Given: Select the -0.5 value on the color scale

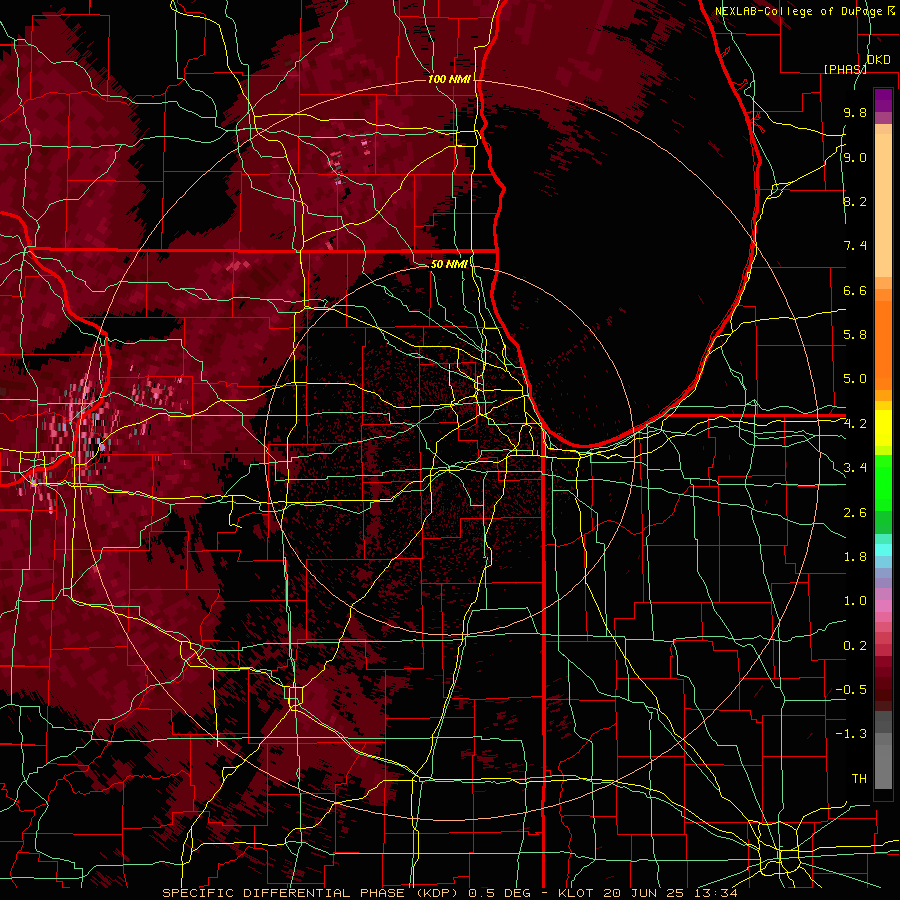Looking at the screenshot, I should coord(851,690).
